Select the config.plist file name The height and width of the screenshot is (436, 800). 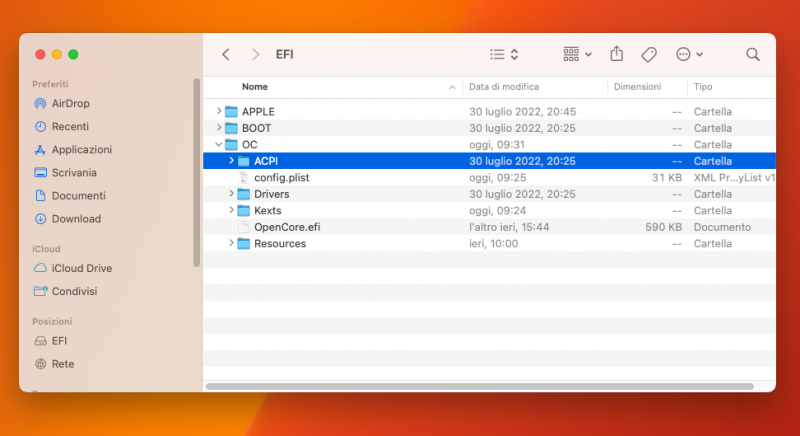pyautogui.click(x=282, y=177)
